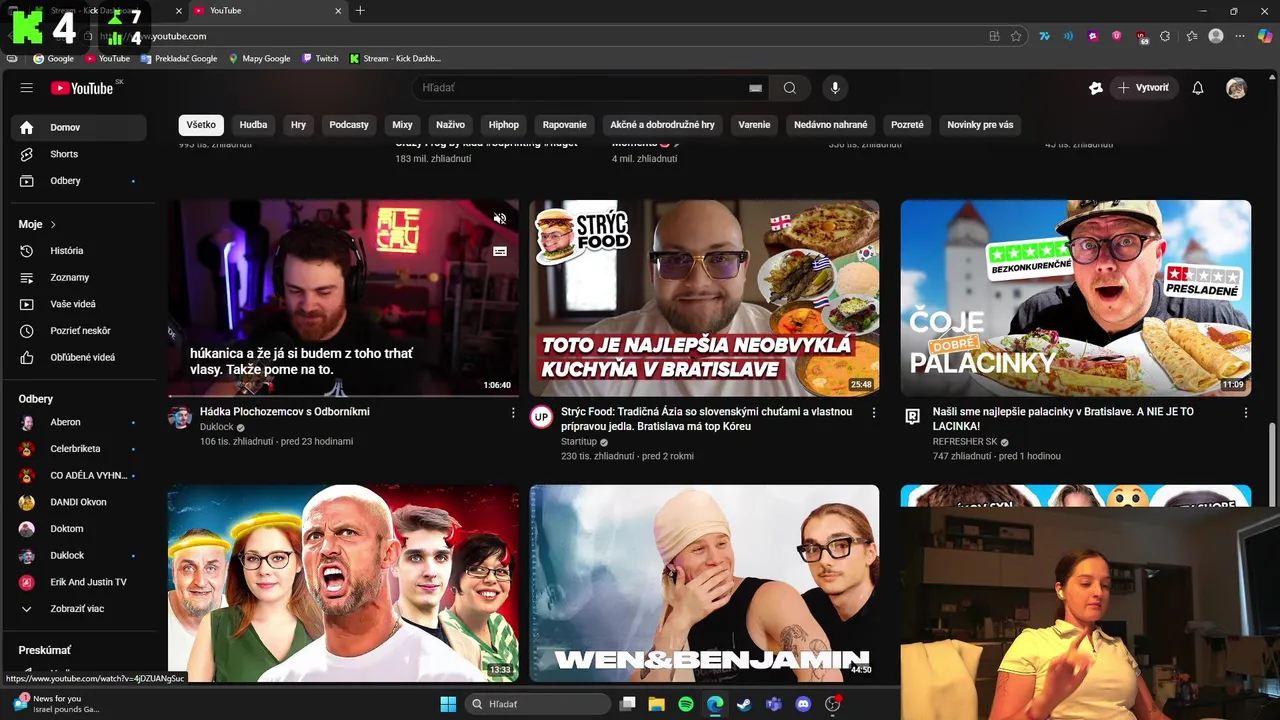Click the search magnifier button
1280x720 pixels.
coord(790,88)
